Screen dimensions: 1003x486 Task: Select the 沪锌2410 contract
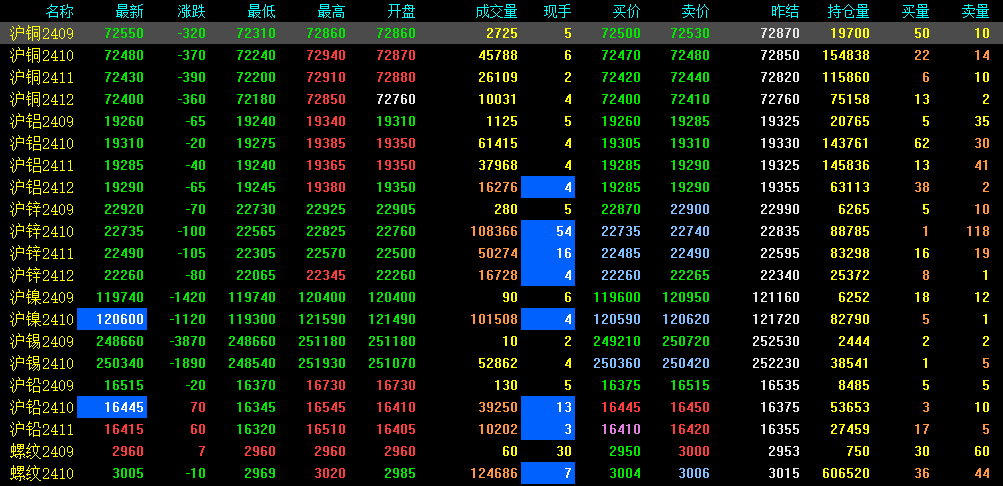click(x=42, y=231)
